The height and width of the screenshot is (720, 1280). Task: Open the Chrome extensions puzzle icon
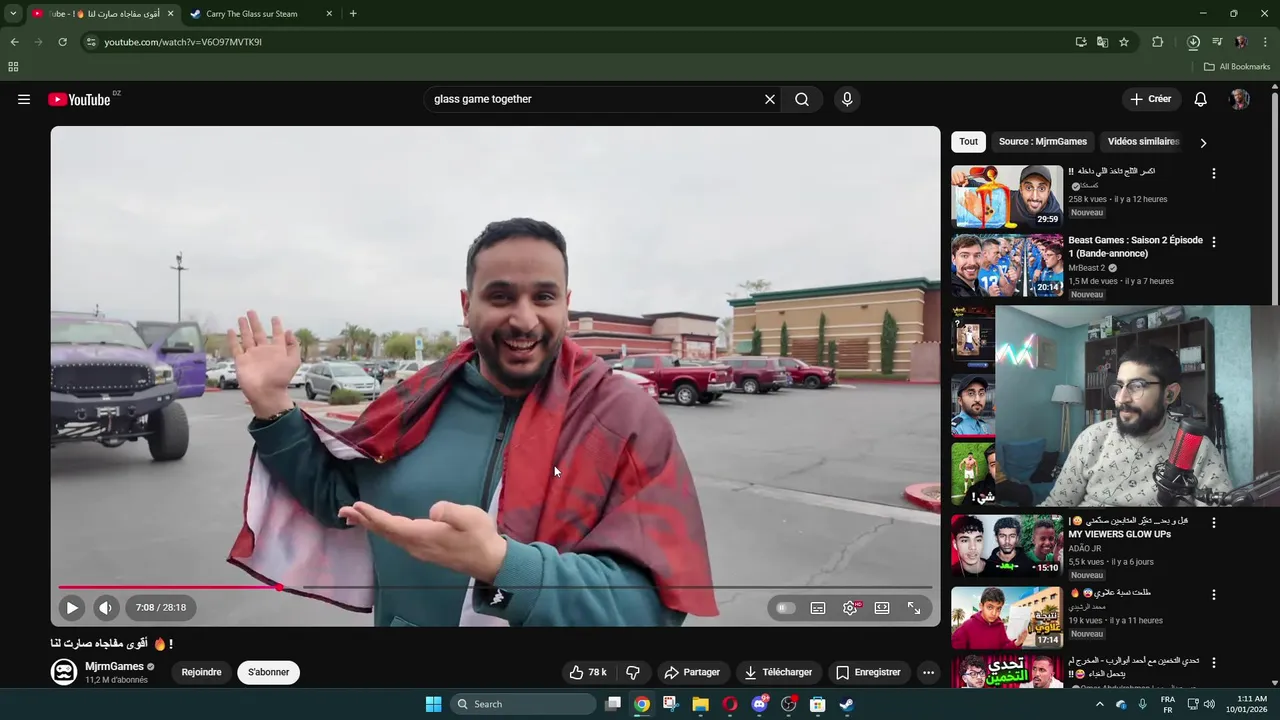pos(1158,42)
